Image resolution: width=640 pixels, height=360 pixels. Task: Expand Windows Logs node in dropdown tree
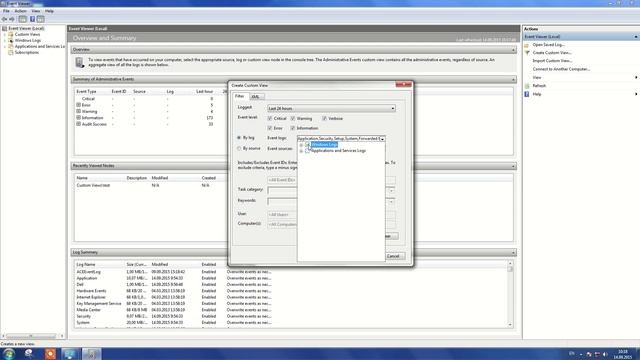tap(301, 145)
